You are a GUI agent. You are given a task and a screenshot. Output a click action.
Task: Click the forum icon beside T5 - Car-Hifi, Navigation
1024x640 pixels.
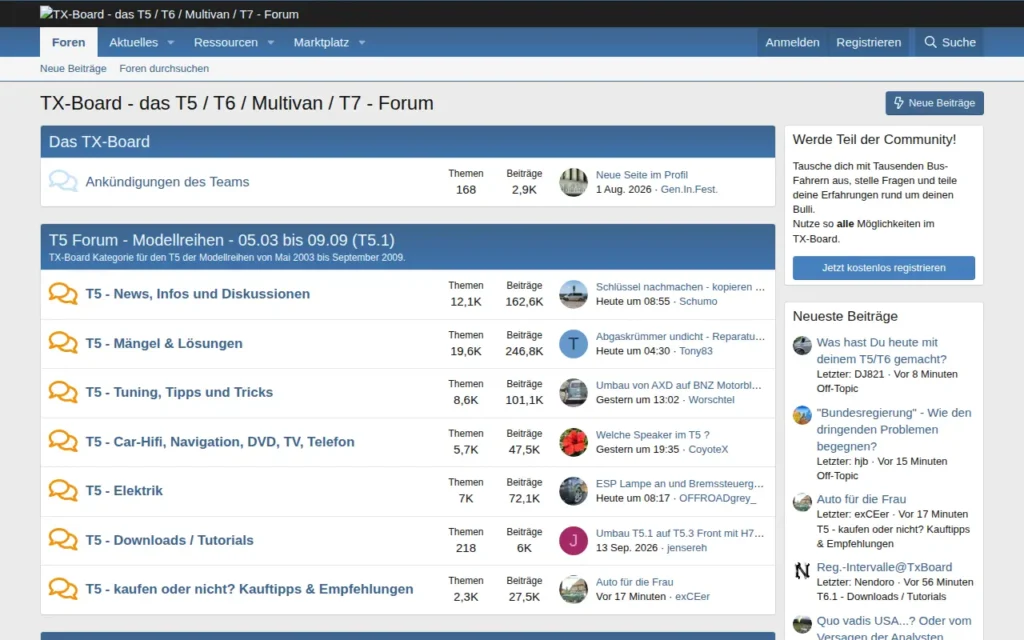tap(63, 441)
